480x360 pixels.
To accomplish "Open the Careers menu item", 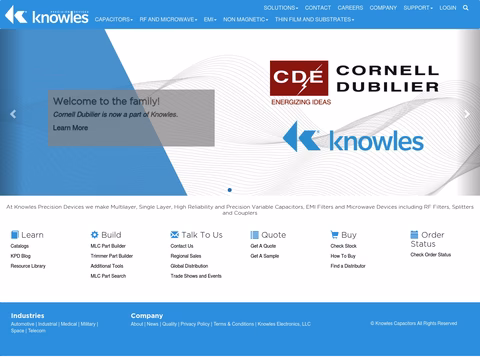I will [x=350, y=8].
